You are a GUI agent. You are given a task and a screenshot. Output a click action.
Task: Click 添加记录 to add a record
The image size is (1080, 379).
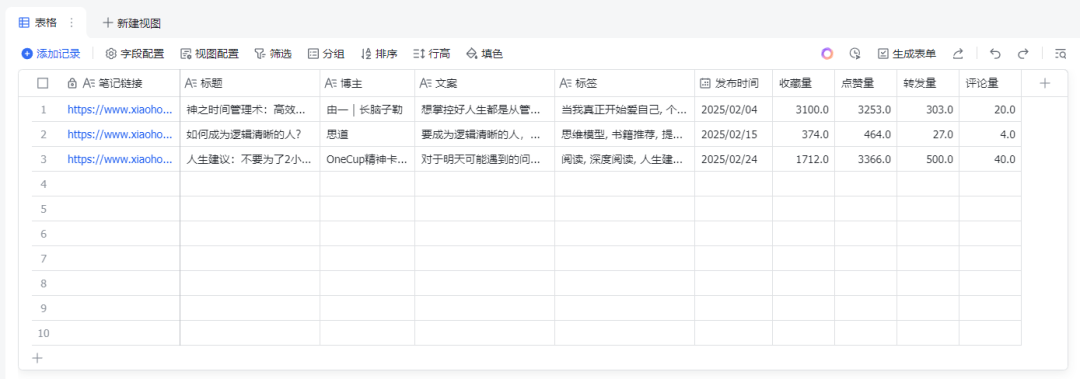[x=51, y=54]
